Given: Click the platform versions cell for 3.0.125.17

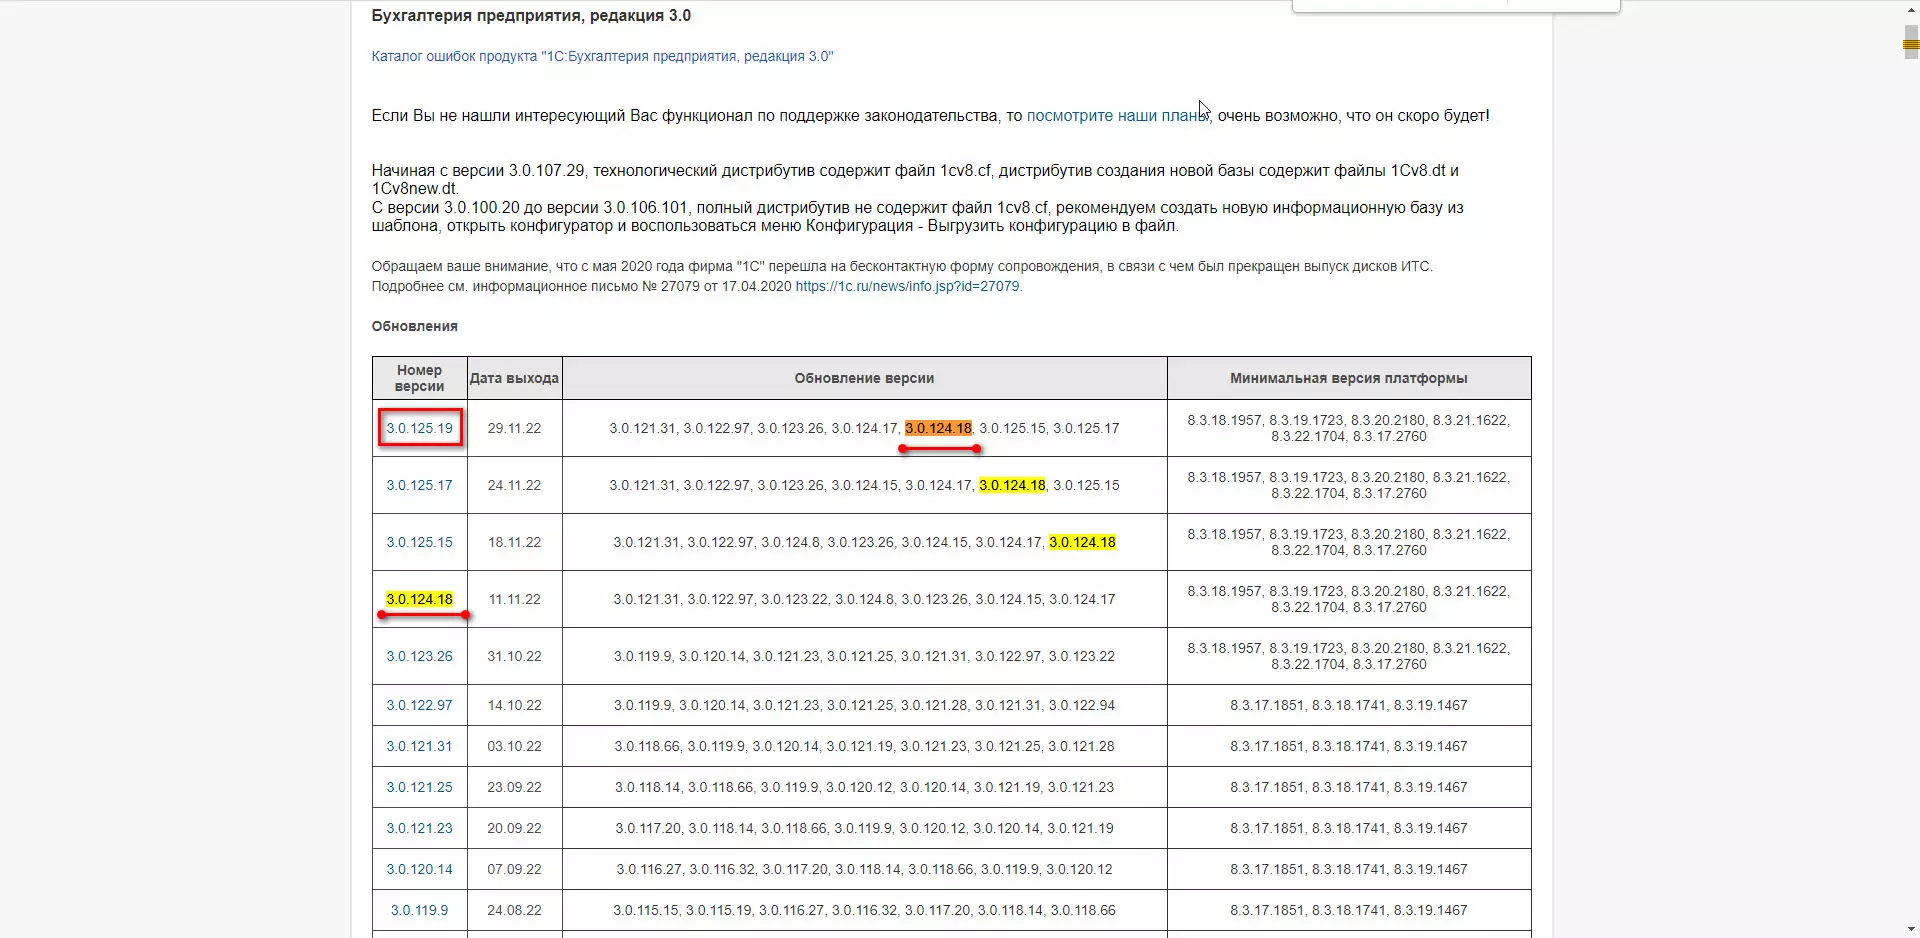Looking at the screenshot, I should [1349, 485].
